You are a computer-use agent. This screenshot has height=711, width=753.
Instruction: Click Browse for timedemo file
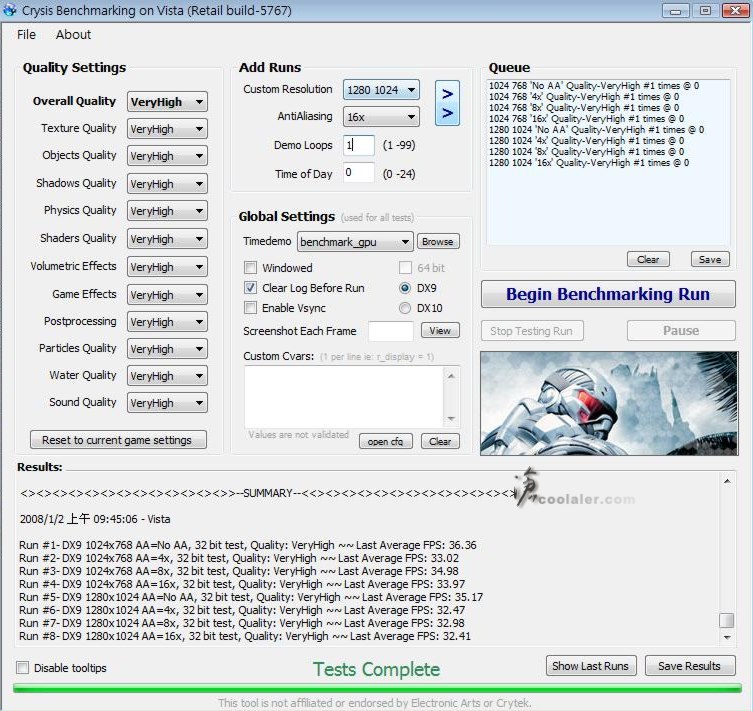pos(438,241)
